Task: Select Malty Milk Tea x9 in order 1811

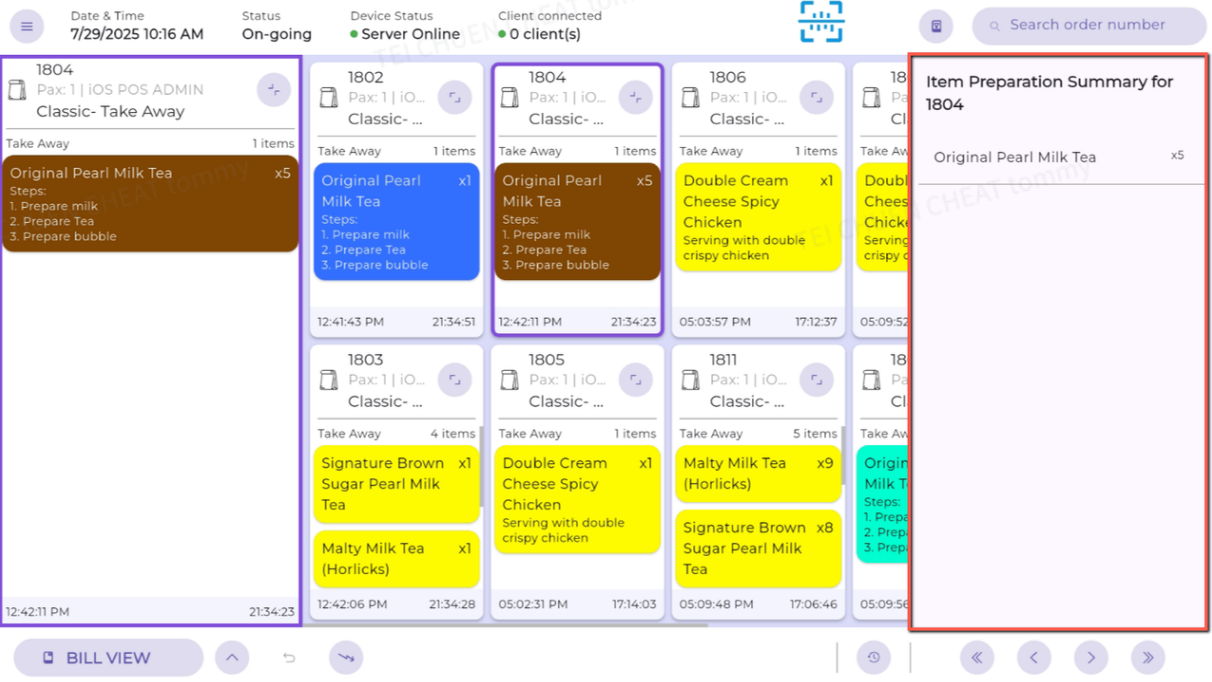Action: [758, 473]
